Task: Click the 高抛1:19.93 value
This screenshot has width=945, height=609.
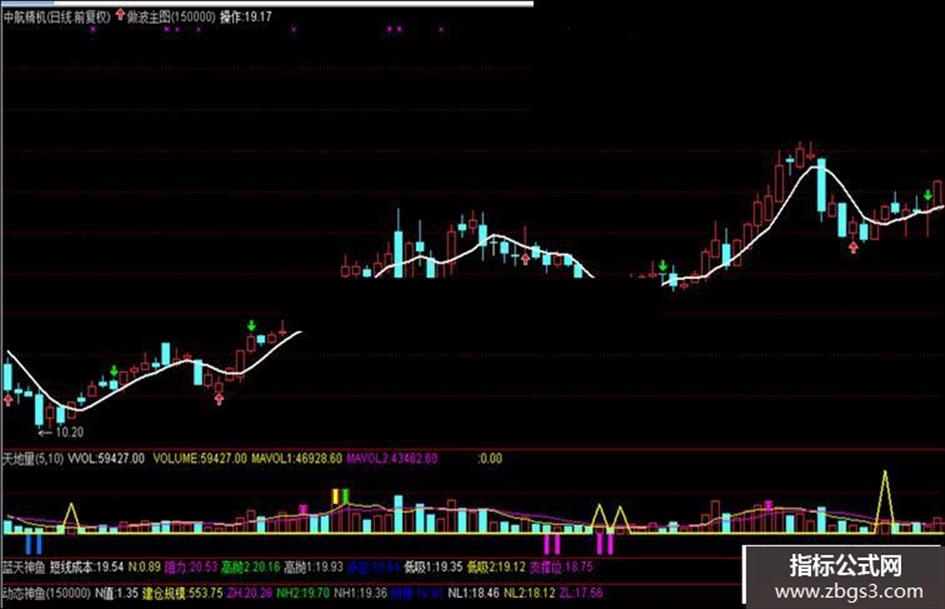Action: [x=313, y=567]
